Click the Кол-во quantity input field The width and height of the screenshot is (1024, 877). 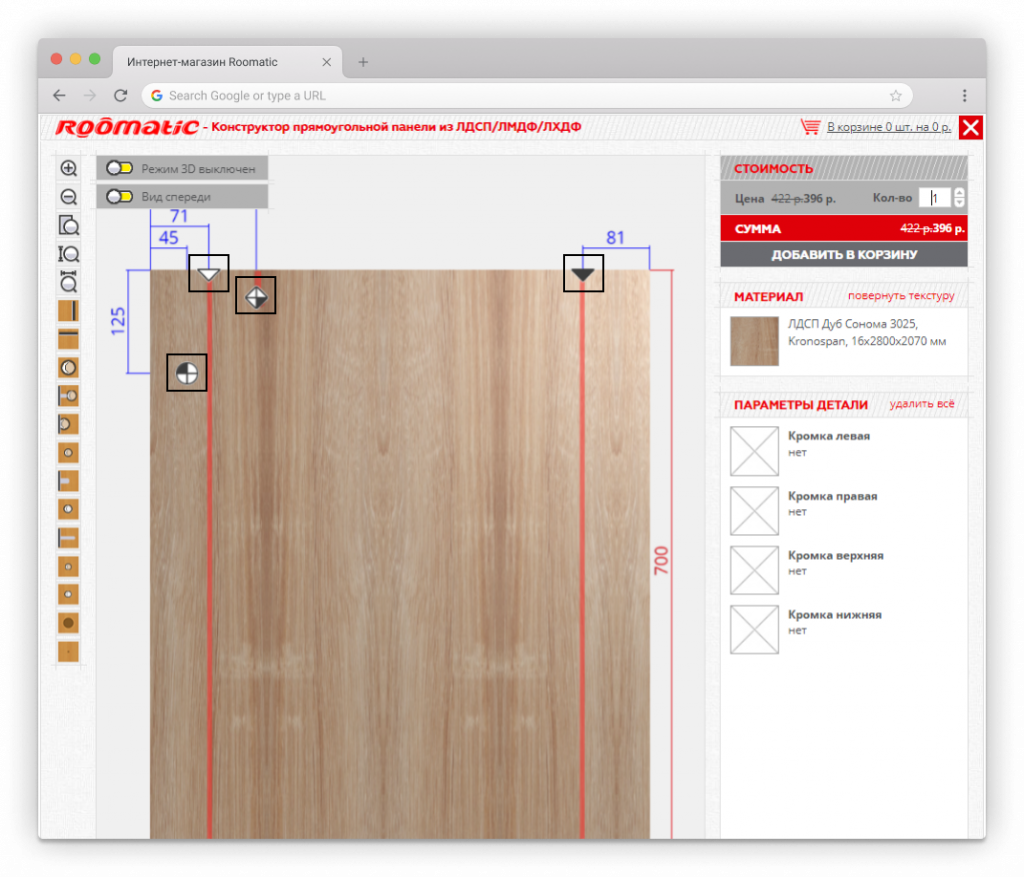(934, 198)
